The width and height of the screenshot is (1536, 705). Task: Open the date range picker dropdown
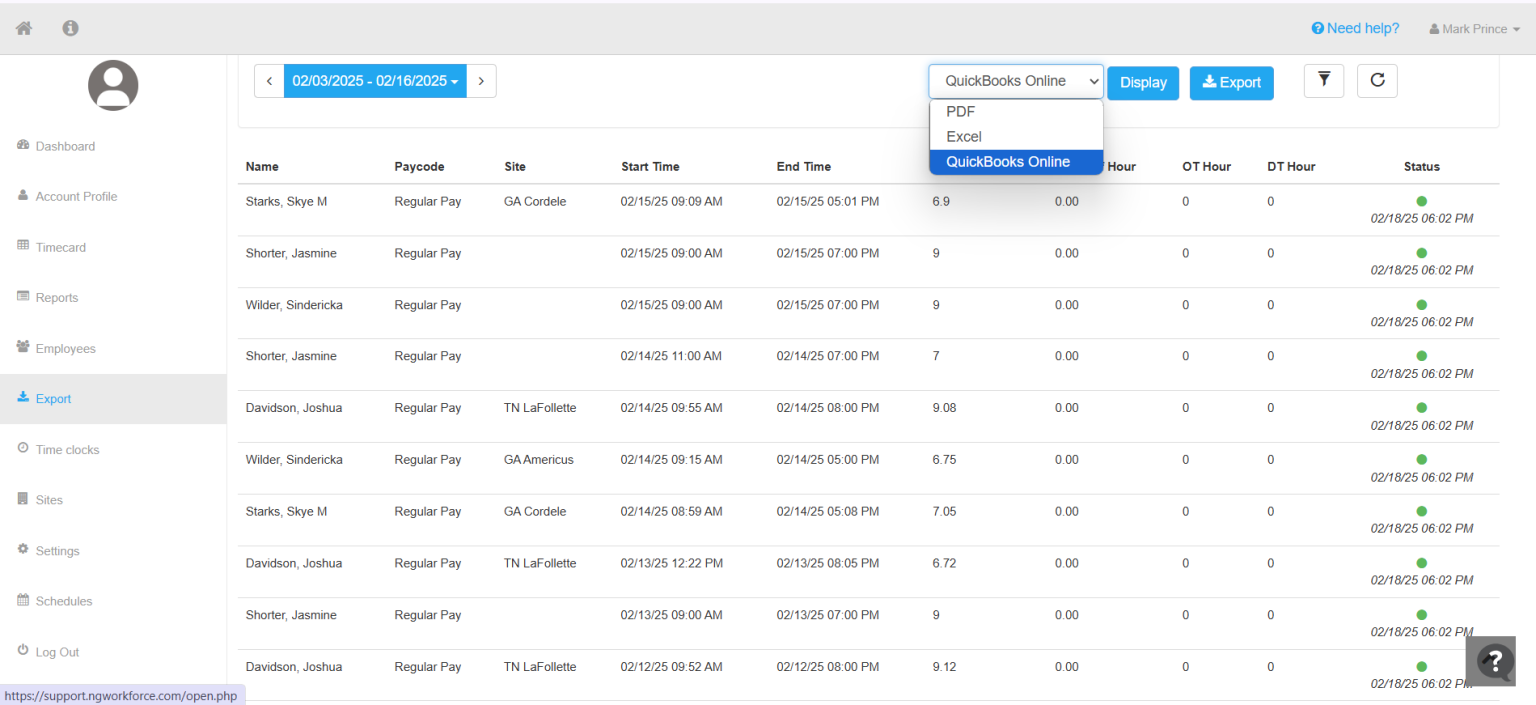375,80
